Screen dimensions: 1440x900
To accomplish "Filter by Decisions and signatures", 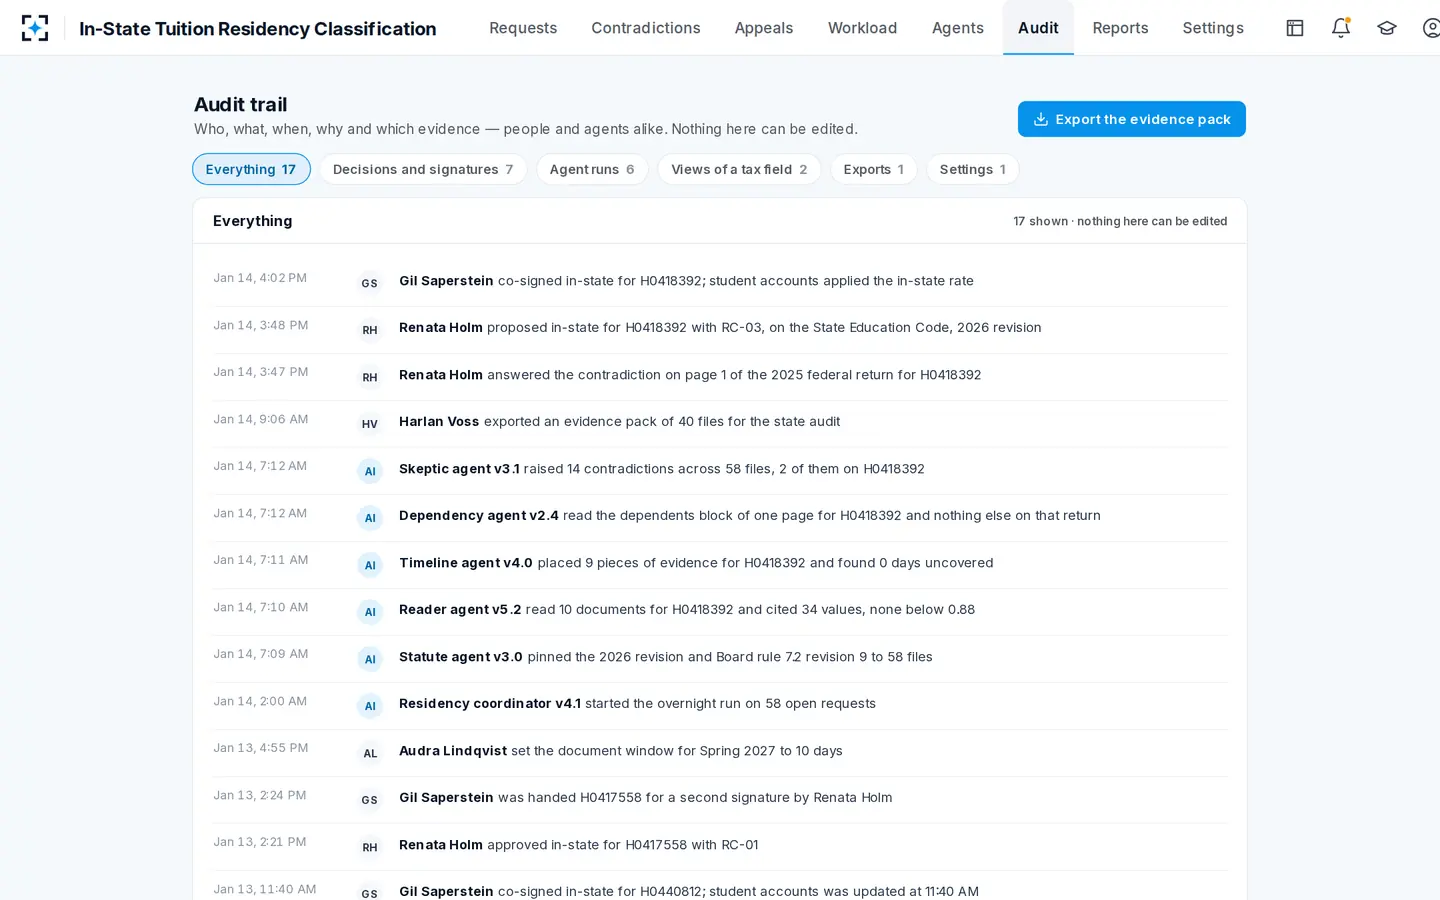I will click(x=423, y=169).
